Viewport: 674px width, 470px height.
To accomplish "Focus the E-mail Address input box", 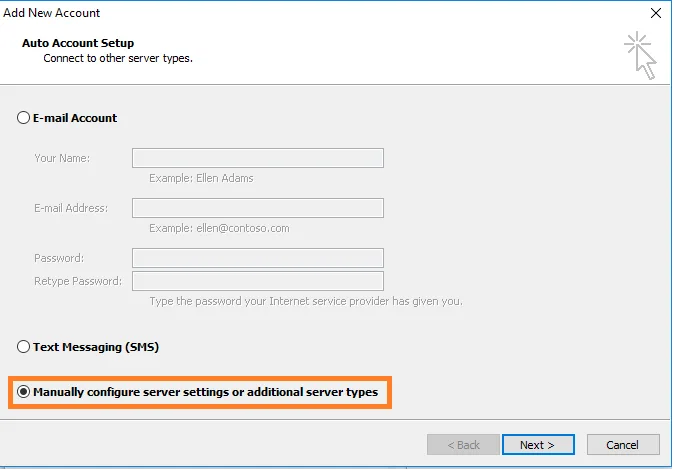I will click(258, 208).
